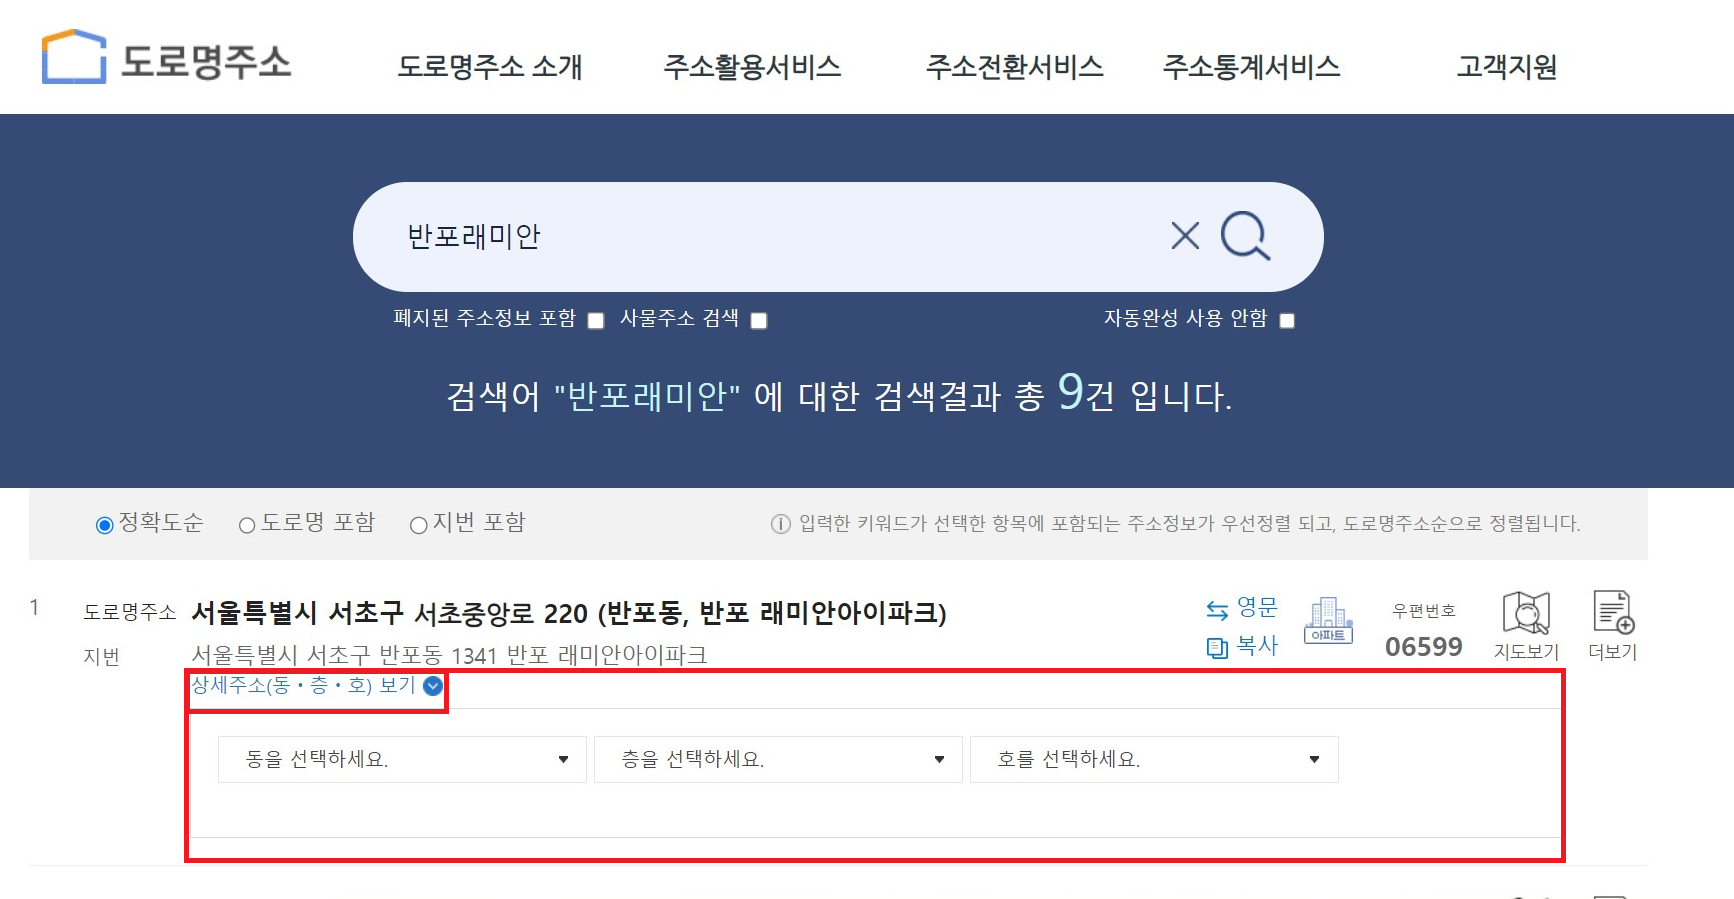The image size is (1734, 899).
Task: Select the 도로명 포함 radio button
Action: click(247, 525)
